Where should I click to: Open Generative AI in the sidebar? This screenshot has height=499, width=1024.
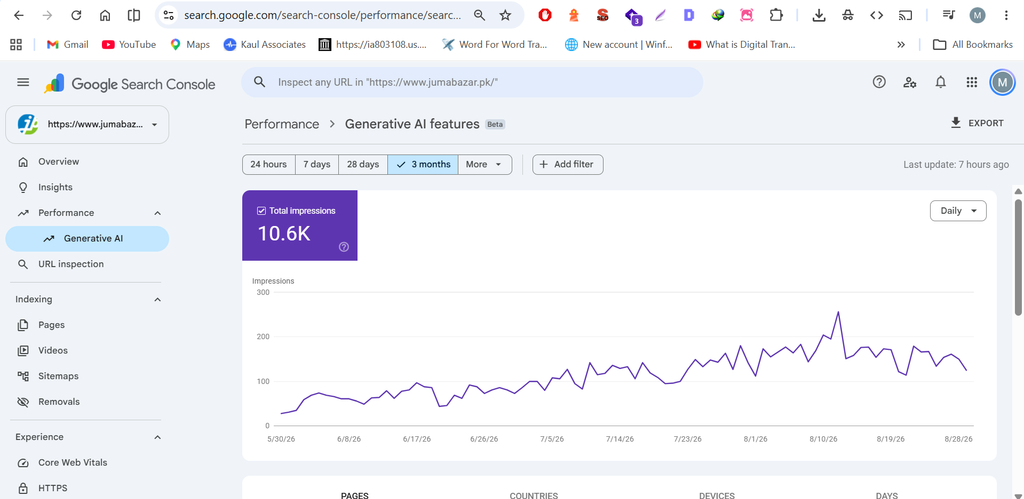pos(88,238)
